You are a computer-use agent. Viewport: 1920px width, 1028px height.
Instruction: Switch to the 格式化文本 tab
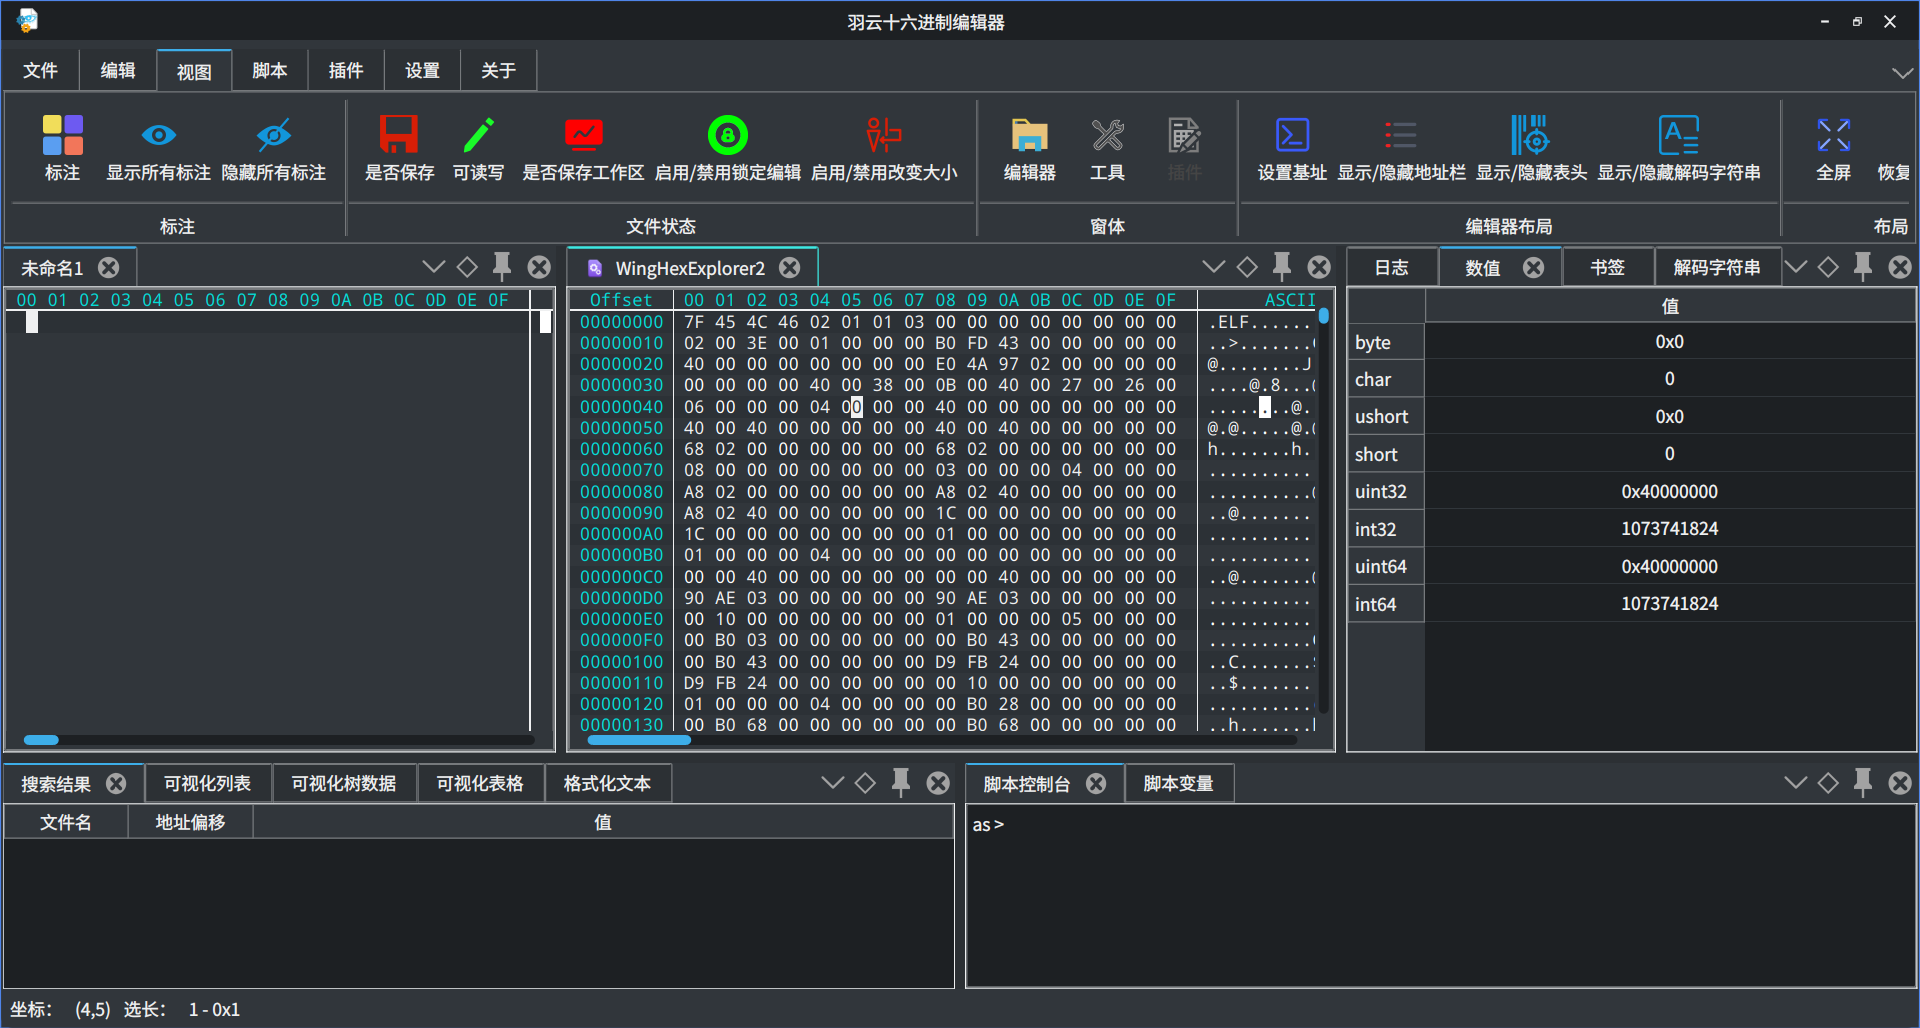click(607, 783)
